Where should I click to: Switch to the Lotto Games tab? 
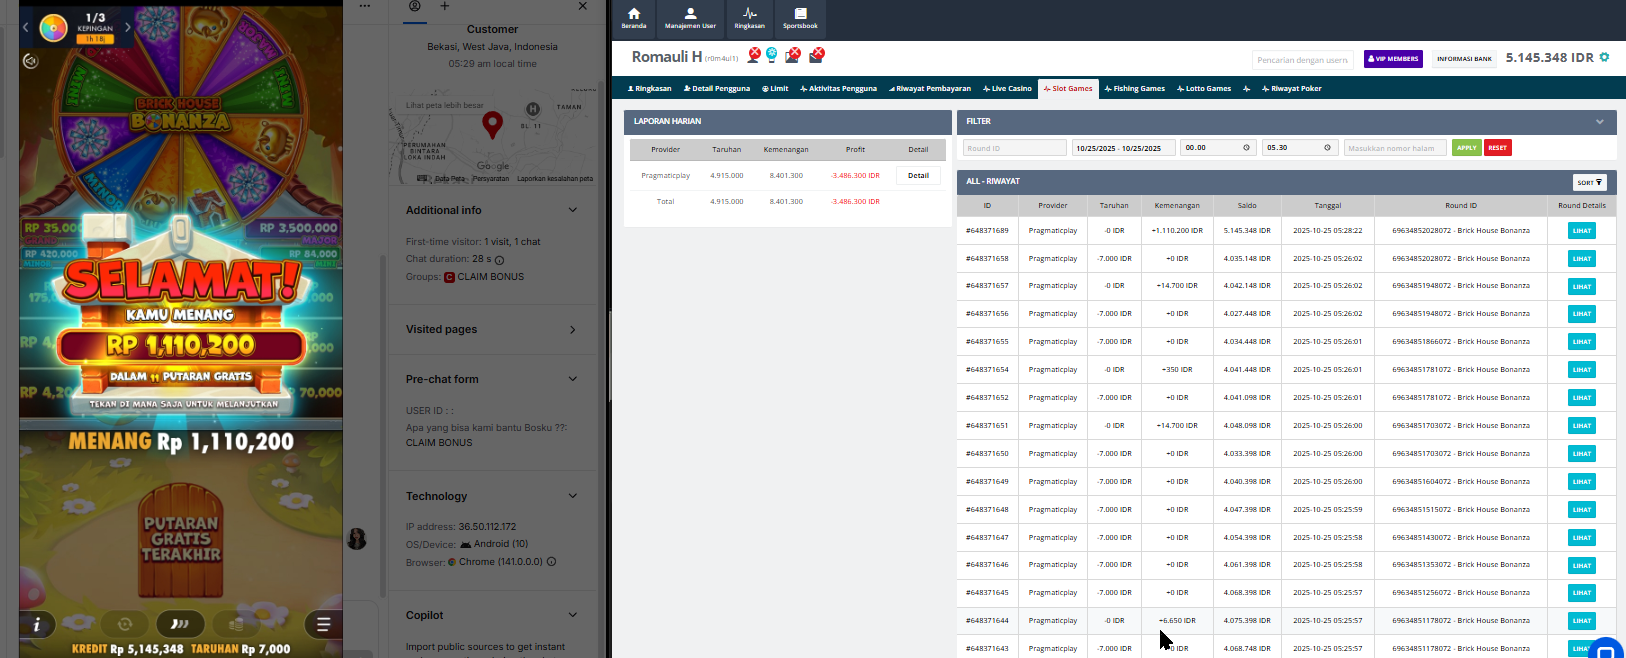1204,88
